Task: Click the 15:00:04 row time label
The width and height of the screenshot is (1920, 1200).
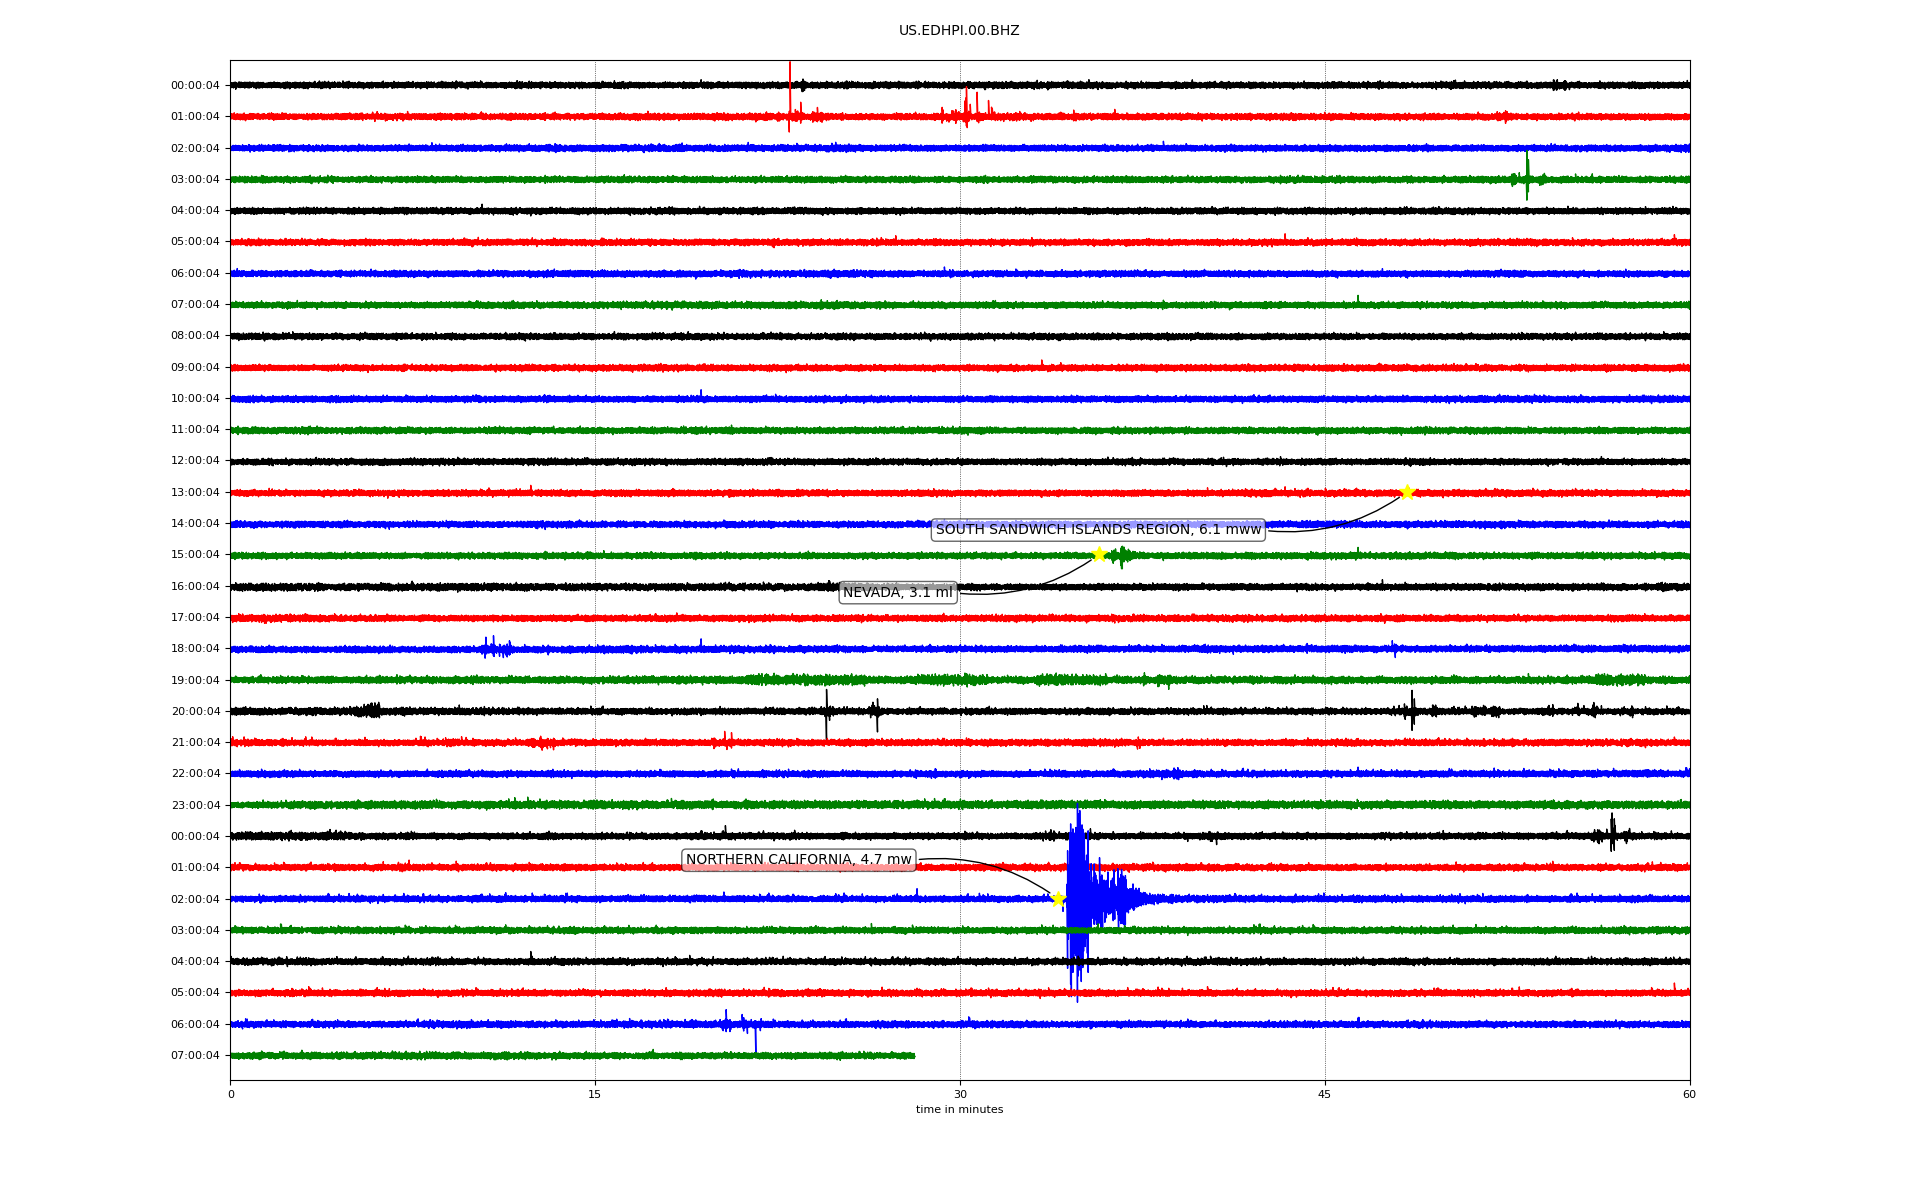Action: [195, 555]
